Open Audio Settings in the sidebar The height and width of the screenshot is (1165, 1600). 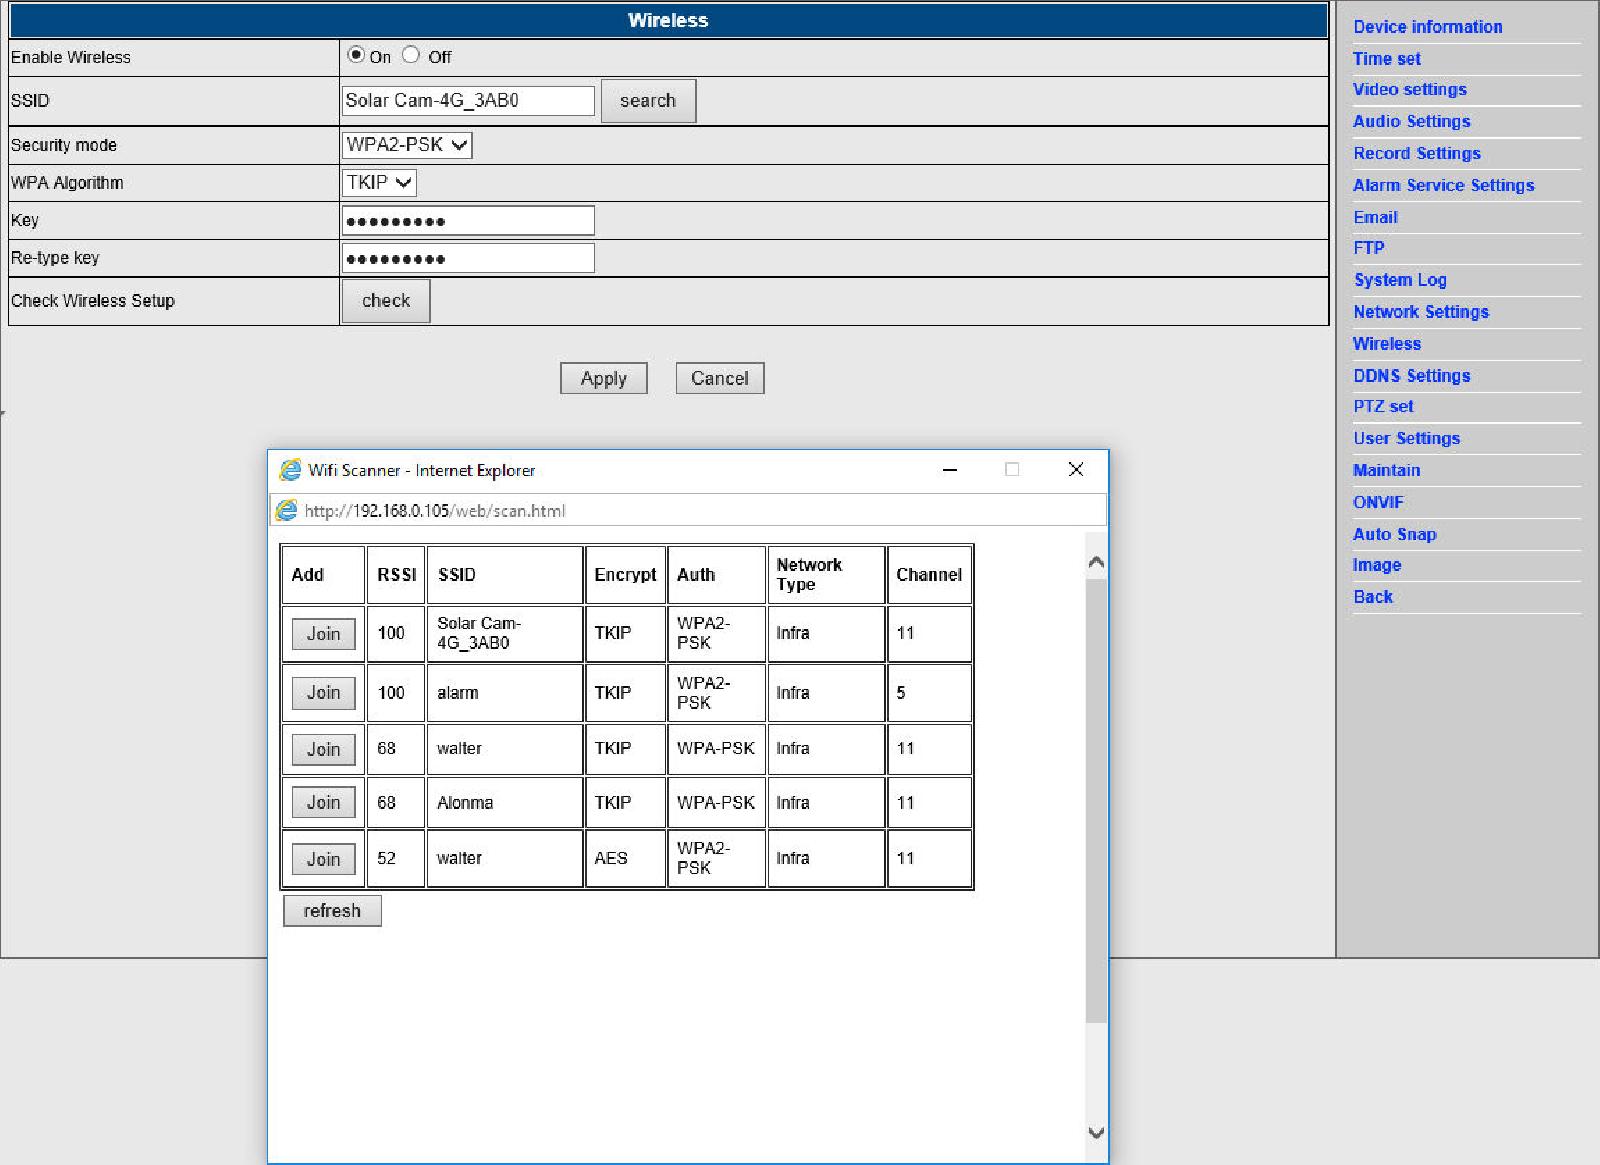pos(1411,121)
